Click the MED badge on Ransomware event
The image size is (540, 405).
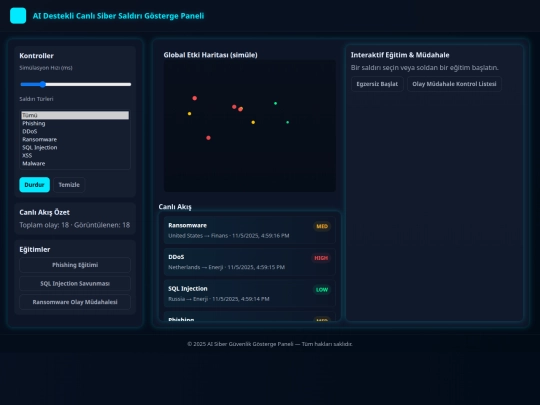click(x=322, y=226)
